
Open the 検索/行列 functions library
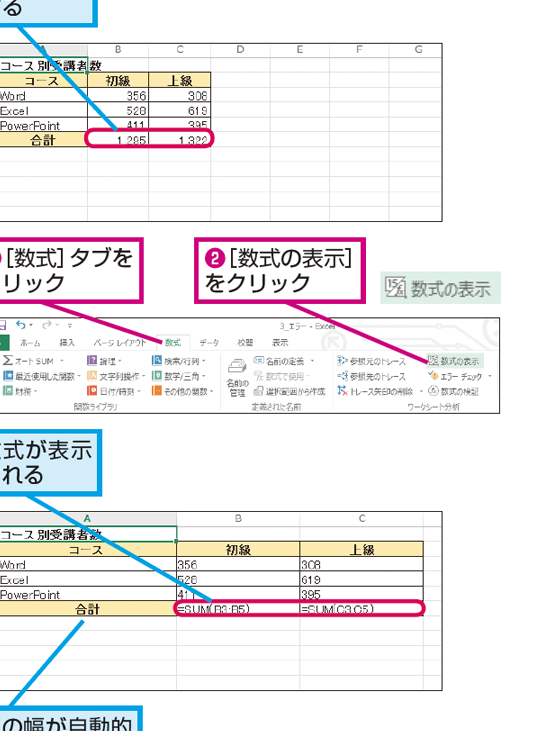[x=178, y=361]
